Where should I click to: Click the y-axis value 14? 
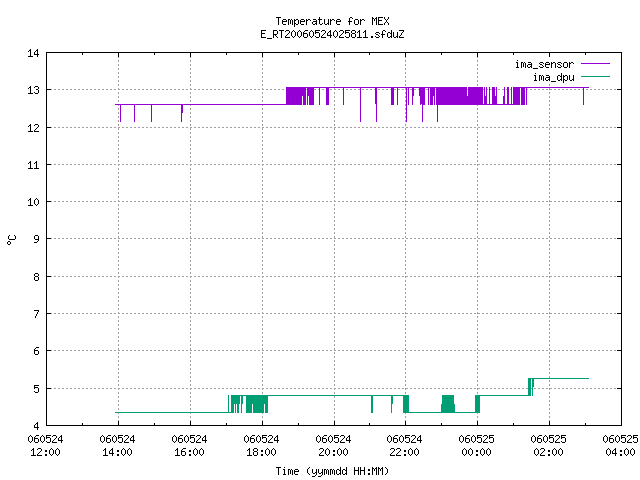point(33,53)
